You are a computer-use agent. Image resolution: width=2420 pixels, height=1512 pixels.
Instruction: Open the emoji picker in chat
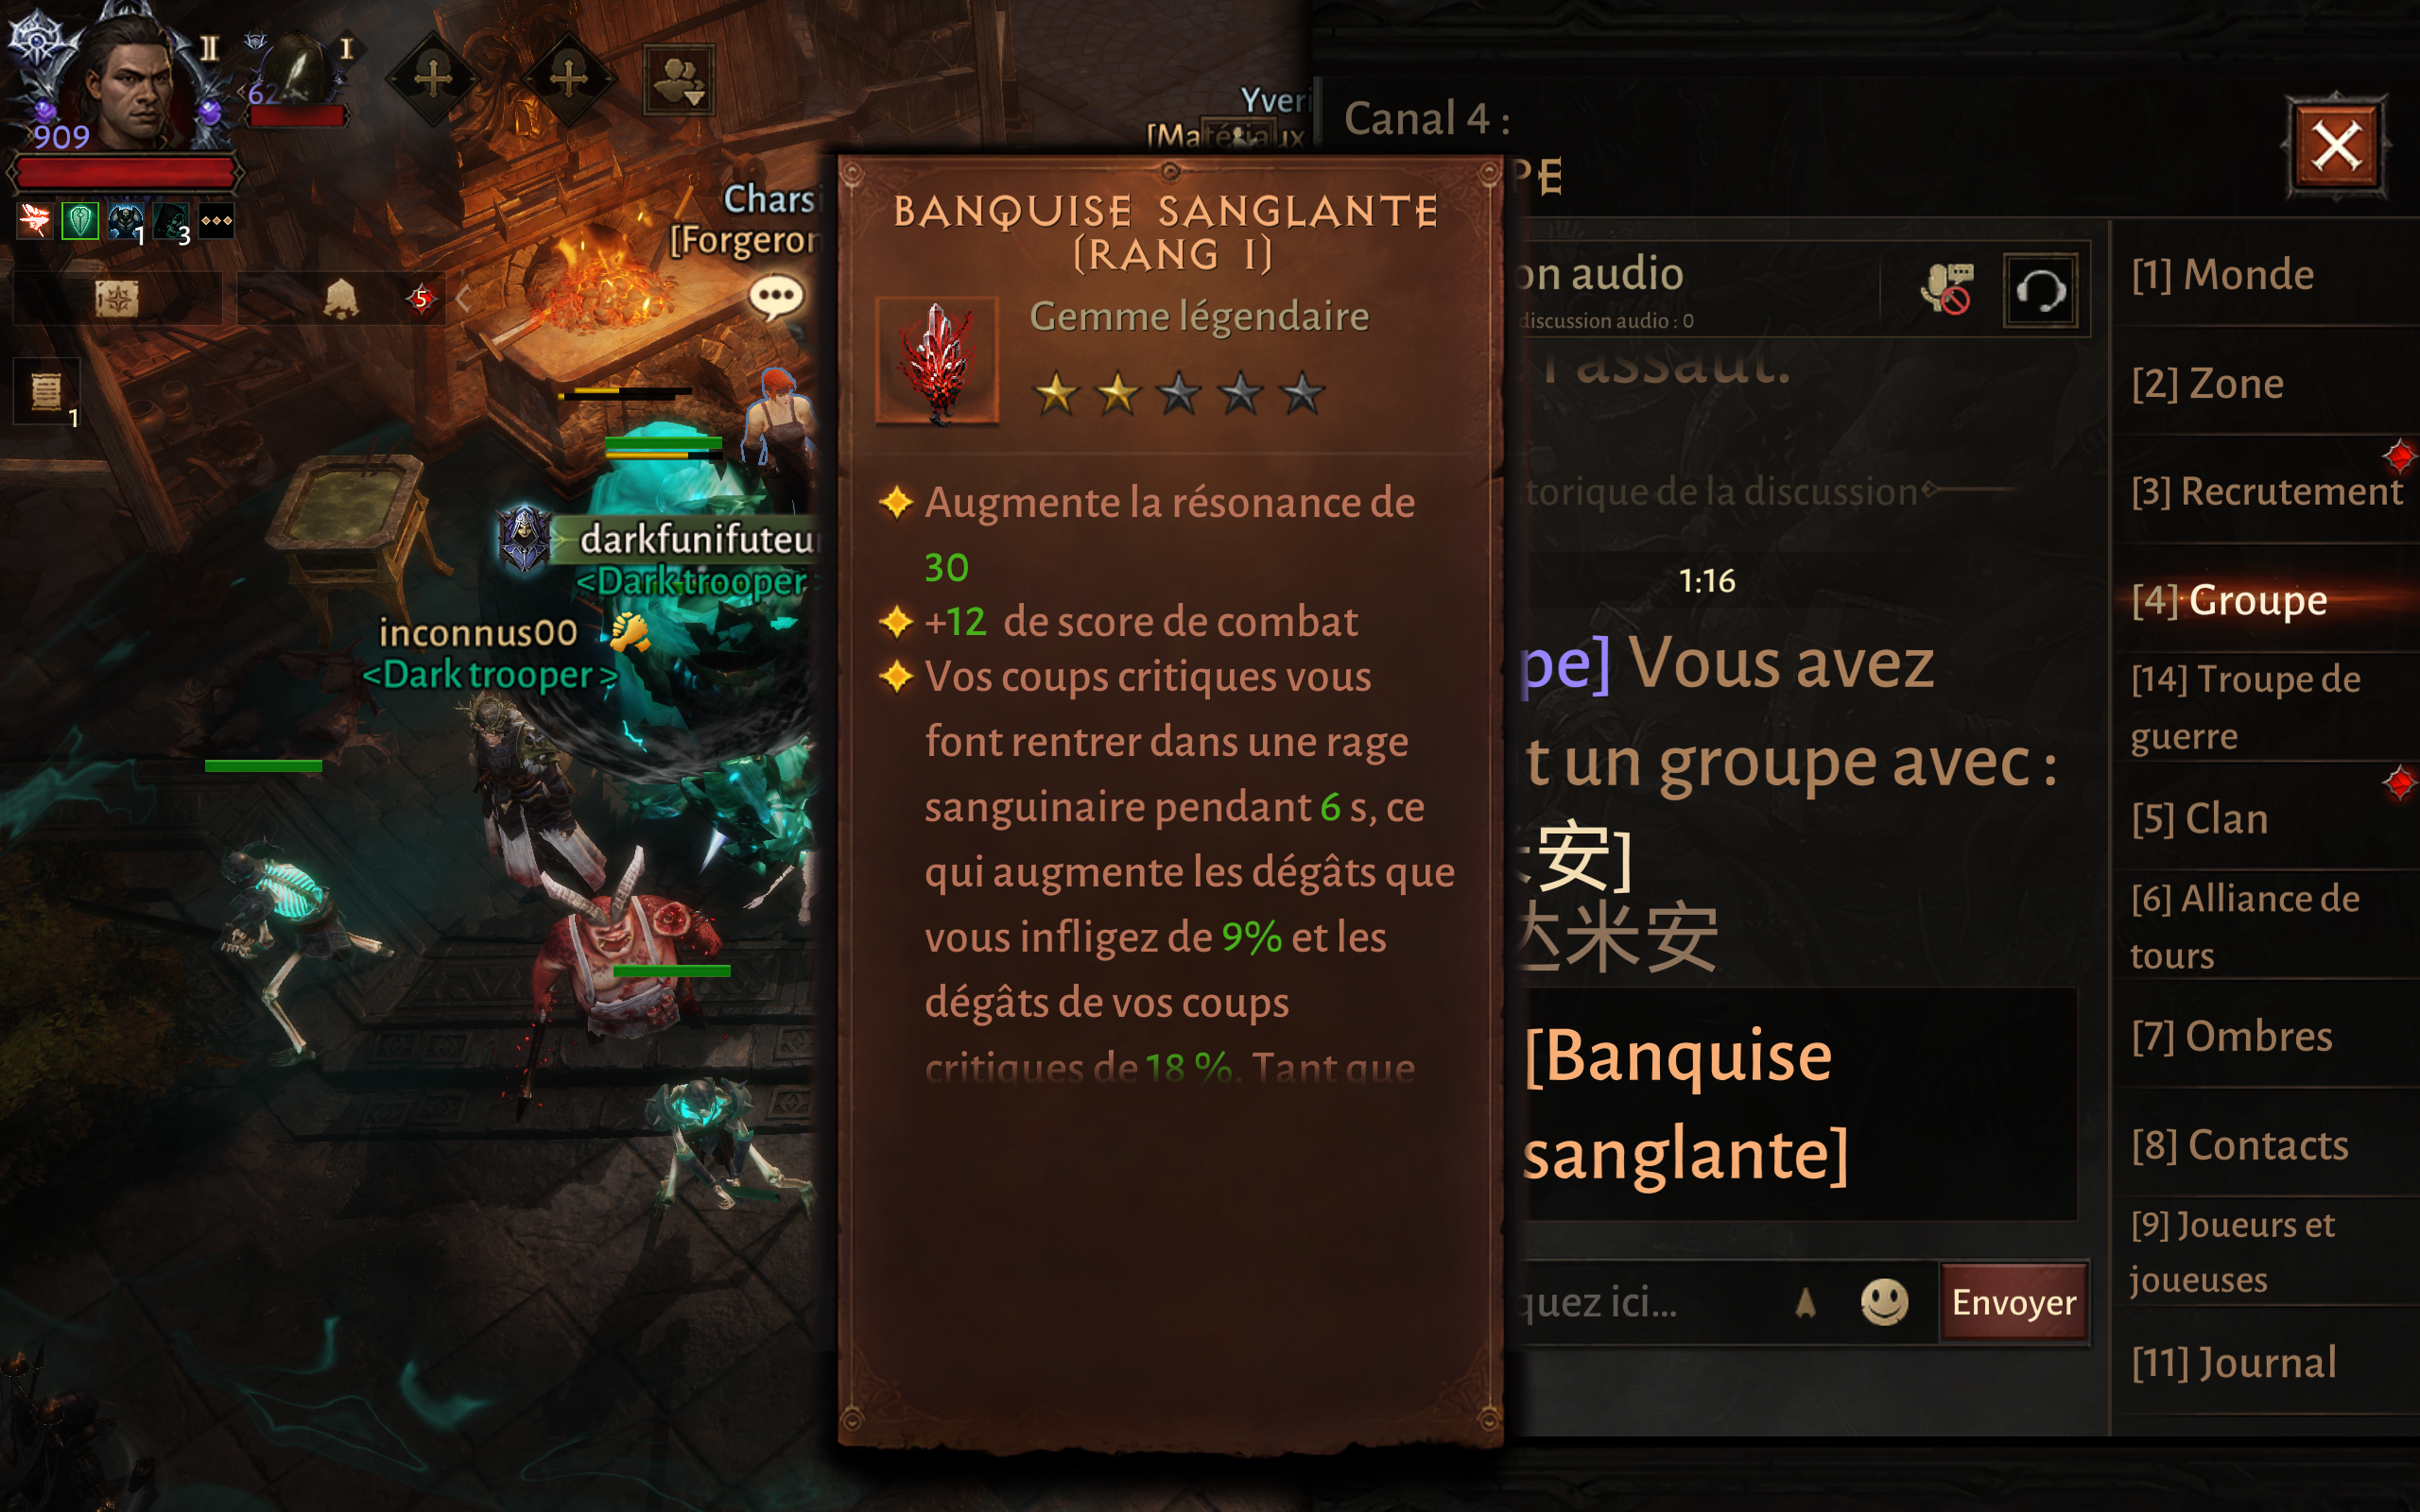[1884, 1302]
